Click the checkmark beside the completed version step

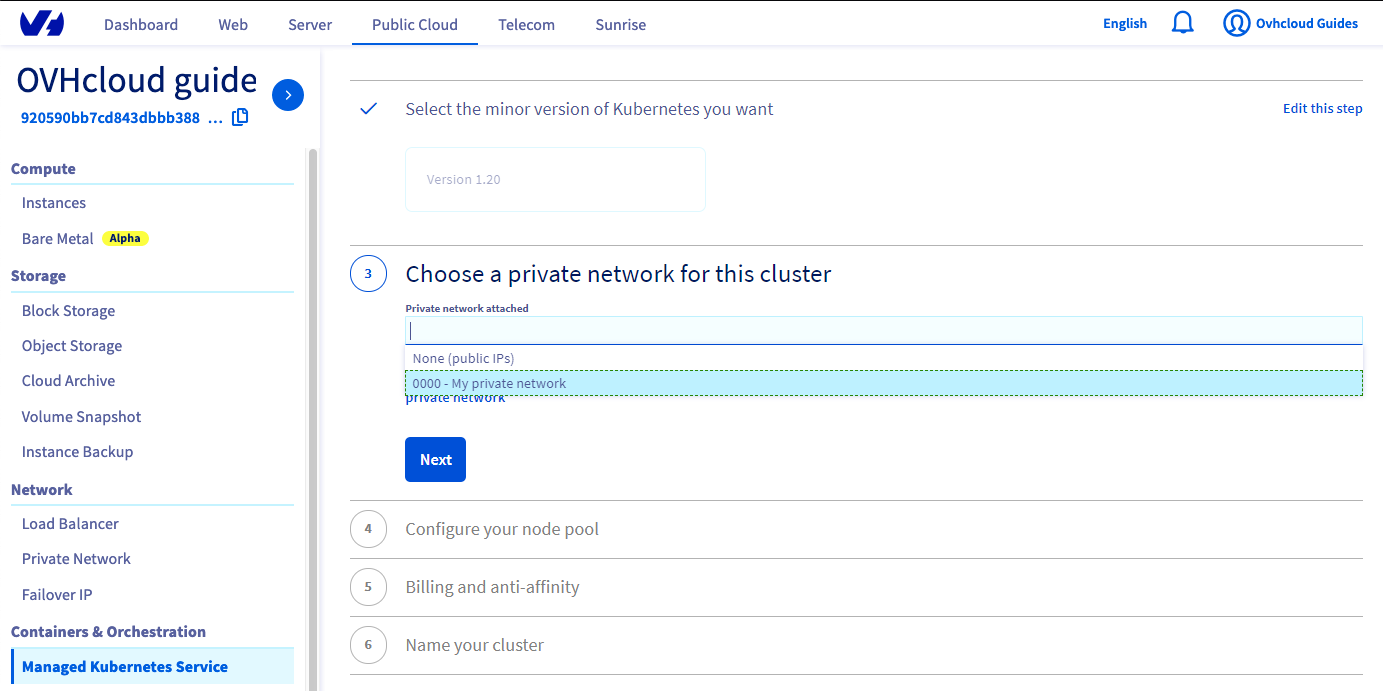(x=368, y=108)
